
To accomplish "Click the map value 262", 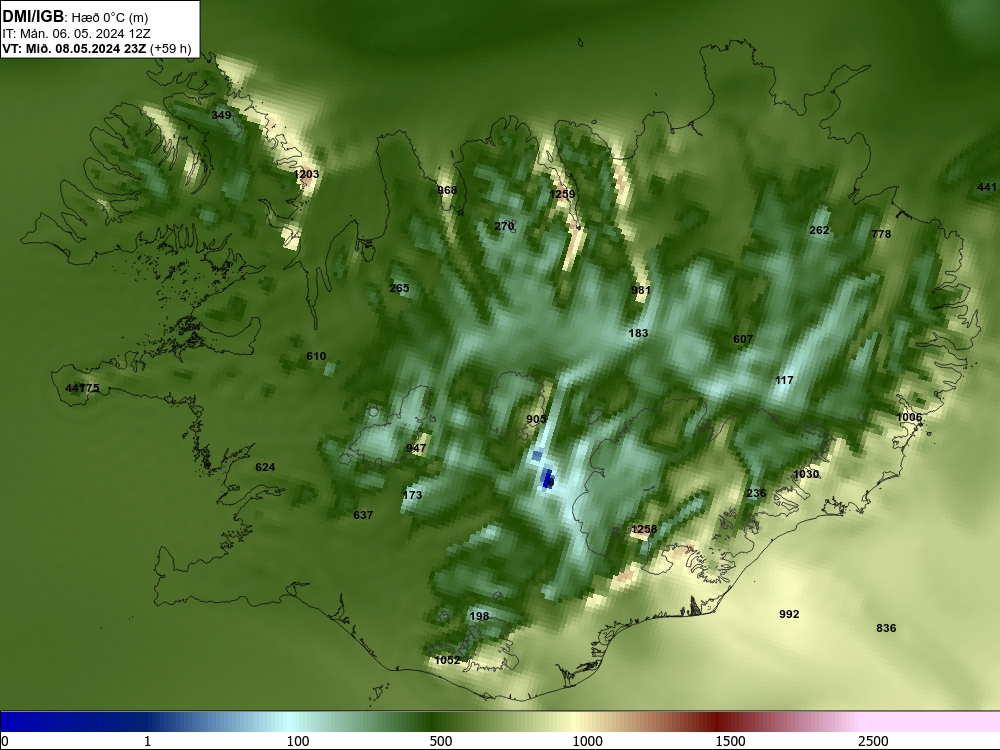I will tap(819, 230).
